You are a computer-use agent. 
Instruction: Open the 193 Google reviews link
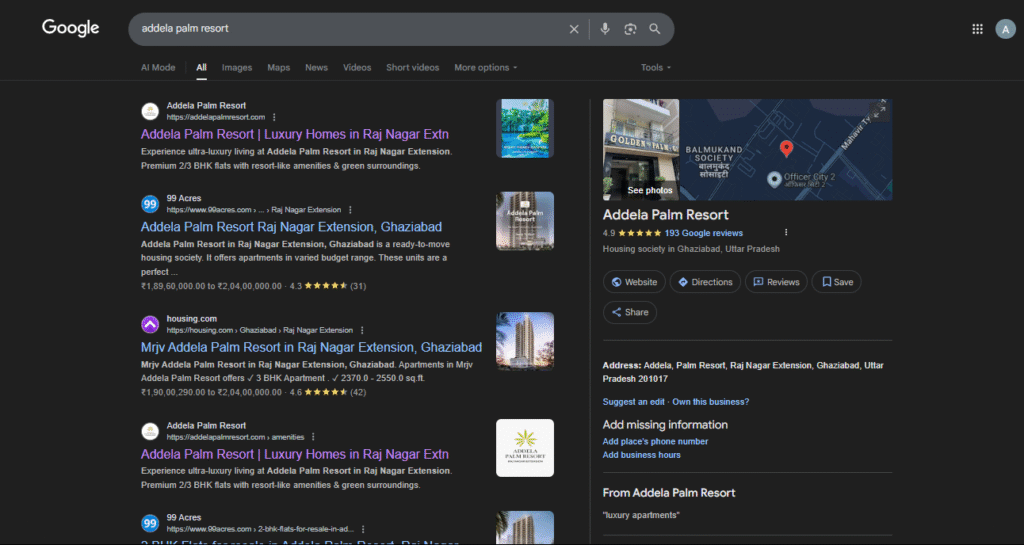pyautogui.click(x=703, y=233)
